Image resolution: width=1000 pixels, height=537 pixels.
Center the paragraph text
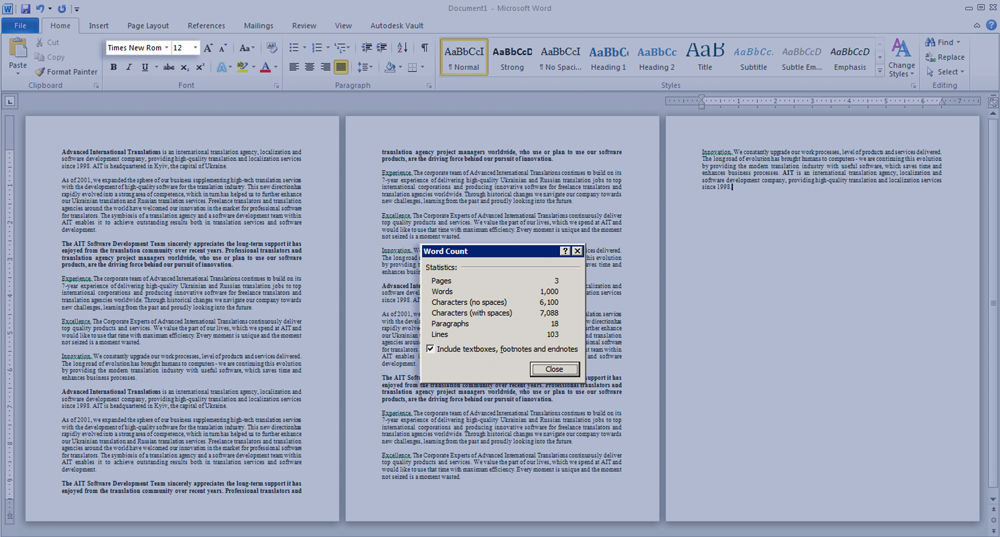(x=309, y=67)
